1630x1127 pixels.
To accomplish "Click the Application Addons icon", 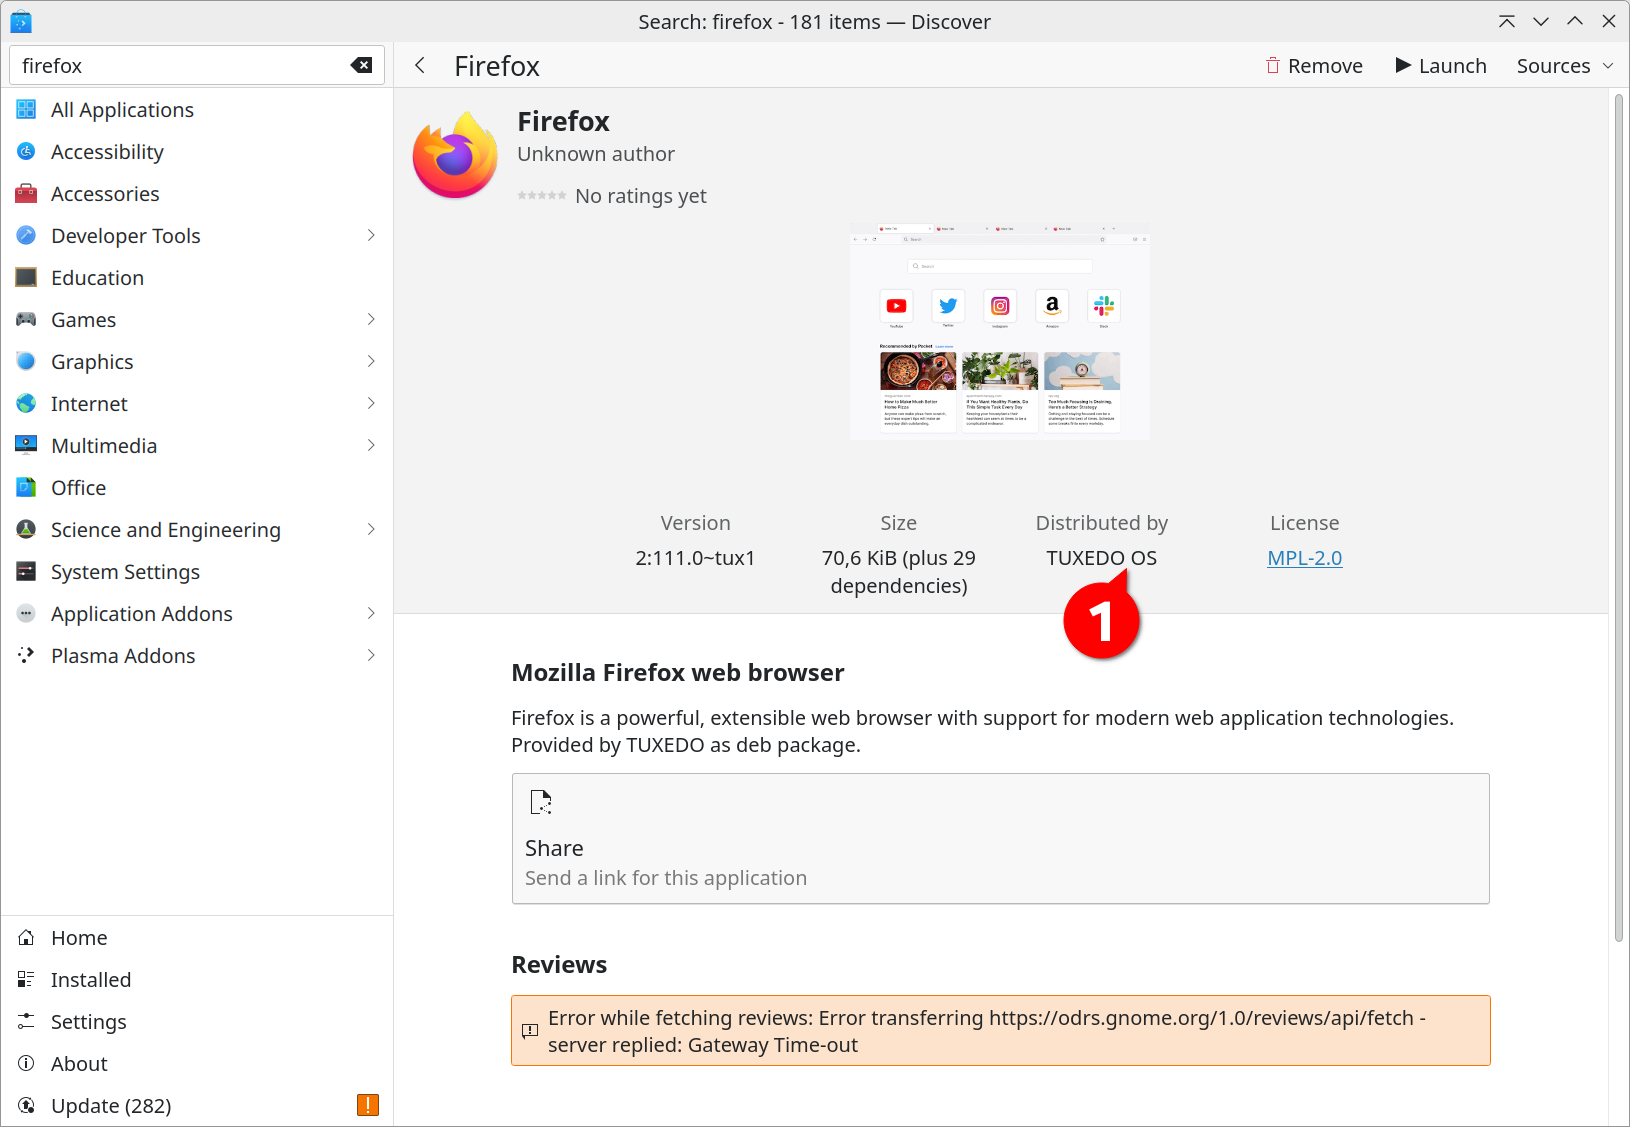I will (x=26, y=614).
